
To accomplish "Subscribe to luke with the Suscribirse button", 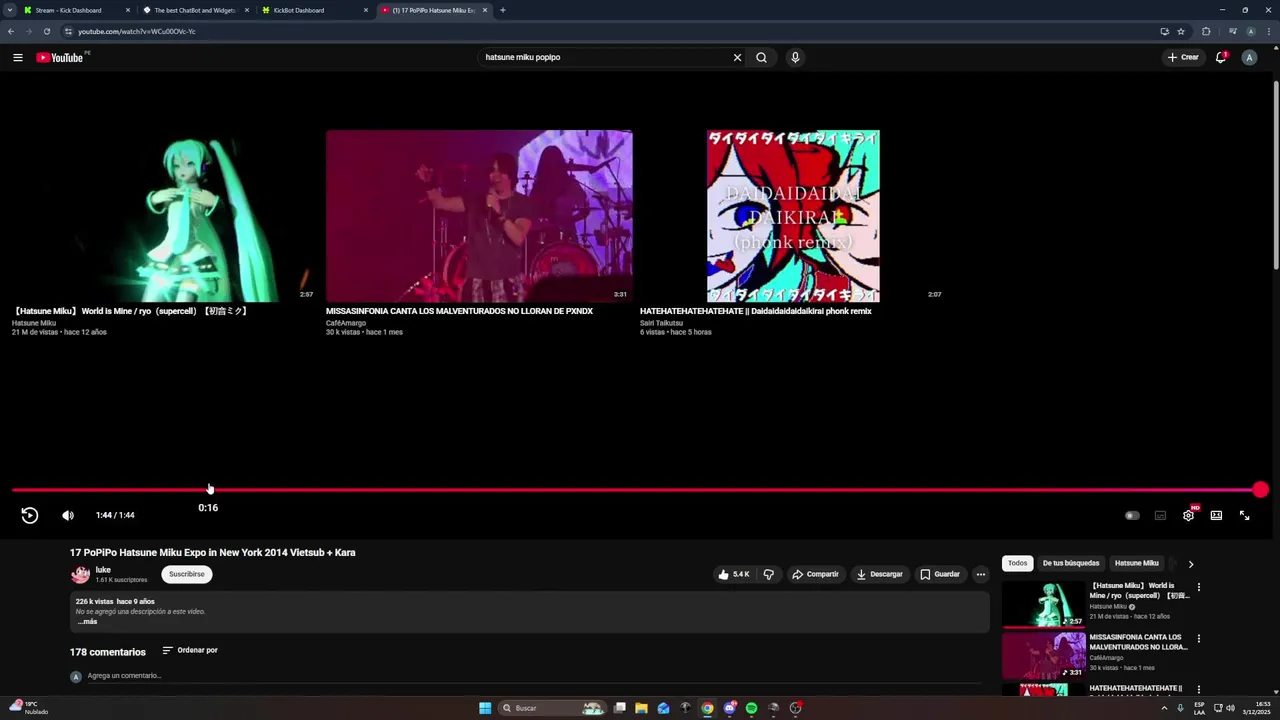I will coord(186,574).
